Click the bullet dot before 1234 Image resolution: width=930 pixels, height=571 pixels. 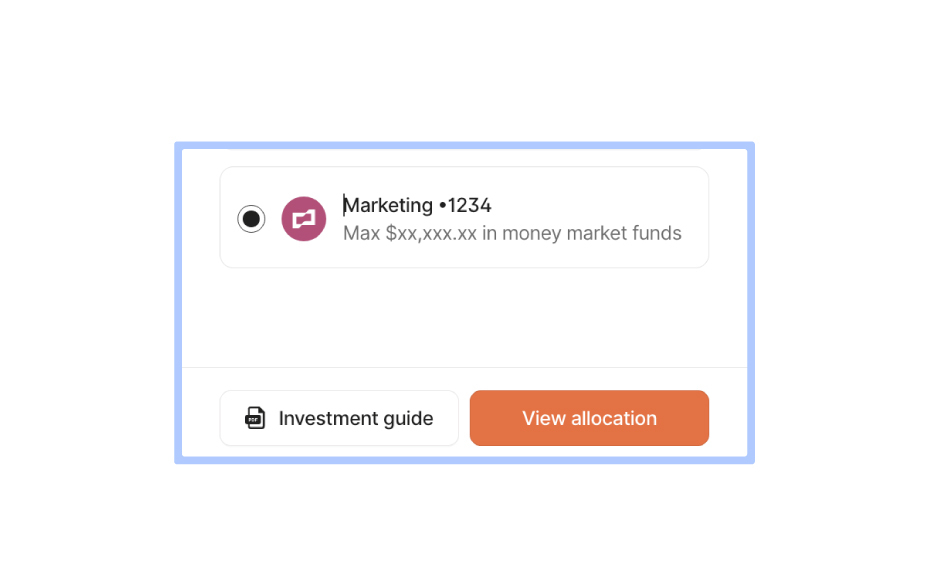point(442,206)
